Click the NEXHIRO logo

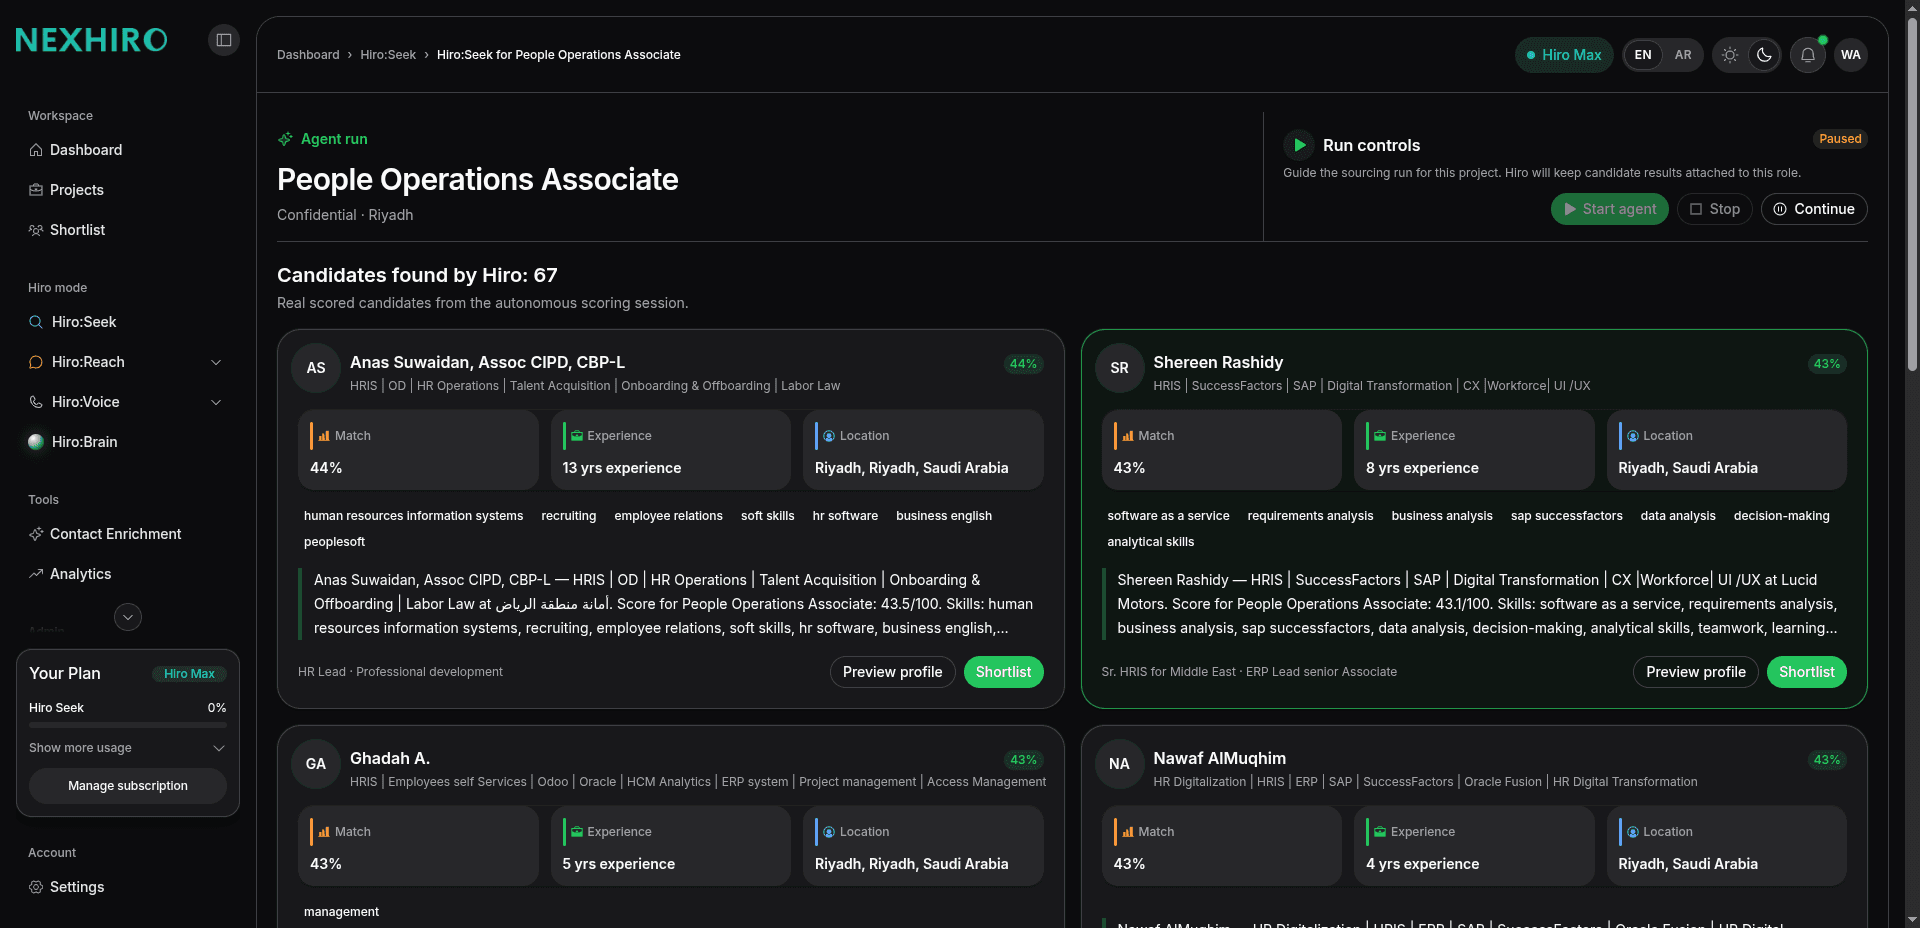pyautogui.click(x=91, y=40)
